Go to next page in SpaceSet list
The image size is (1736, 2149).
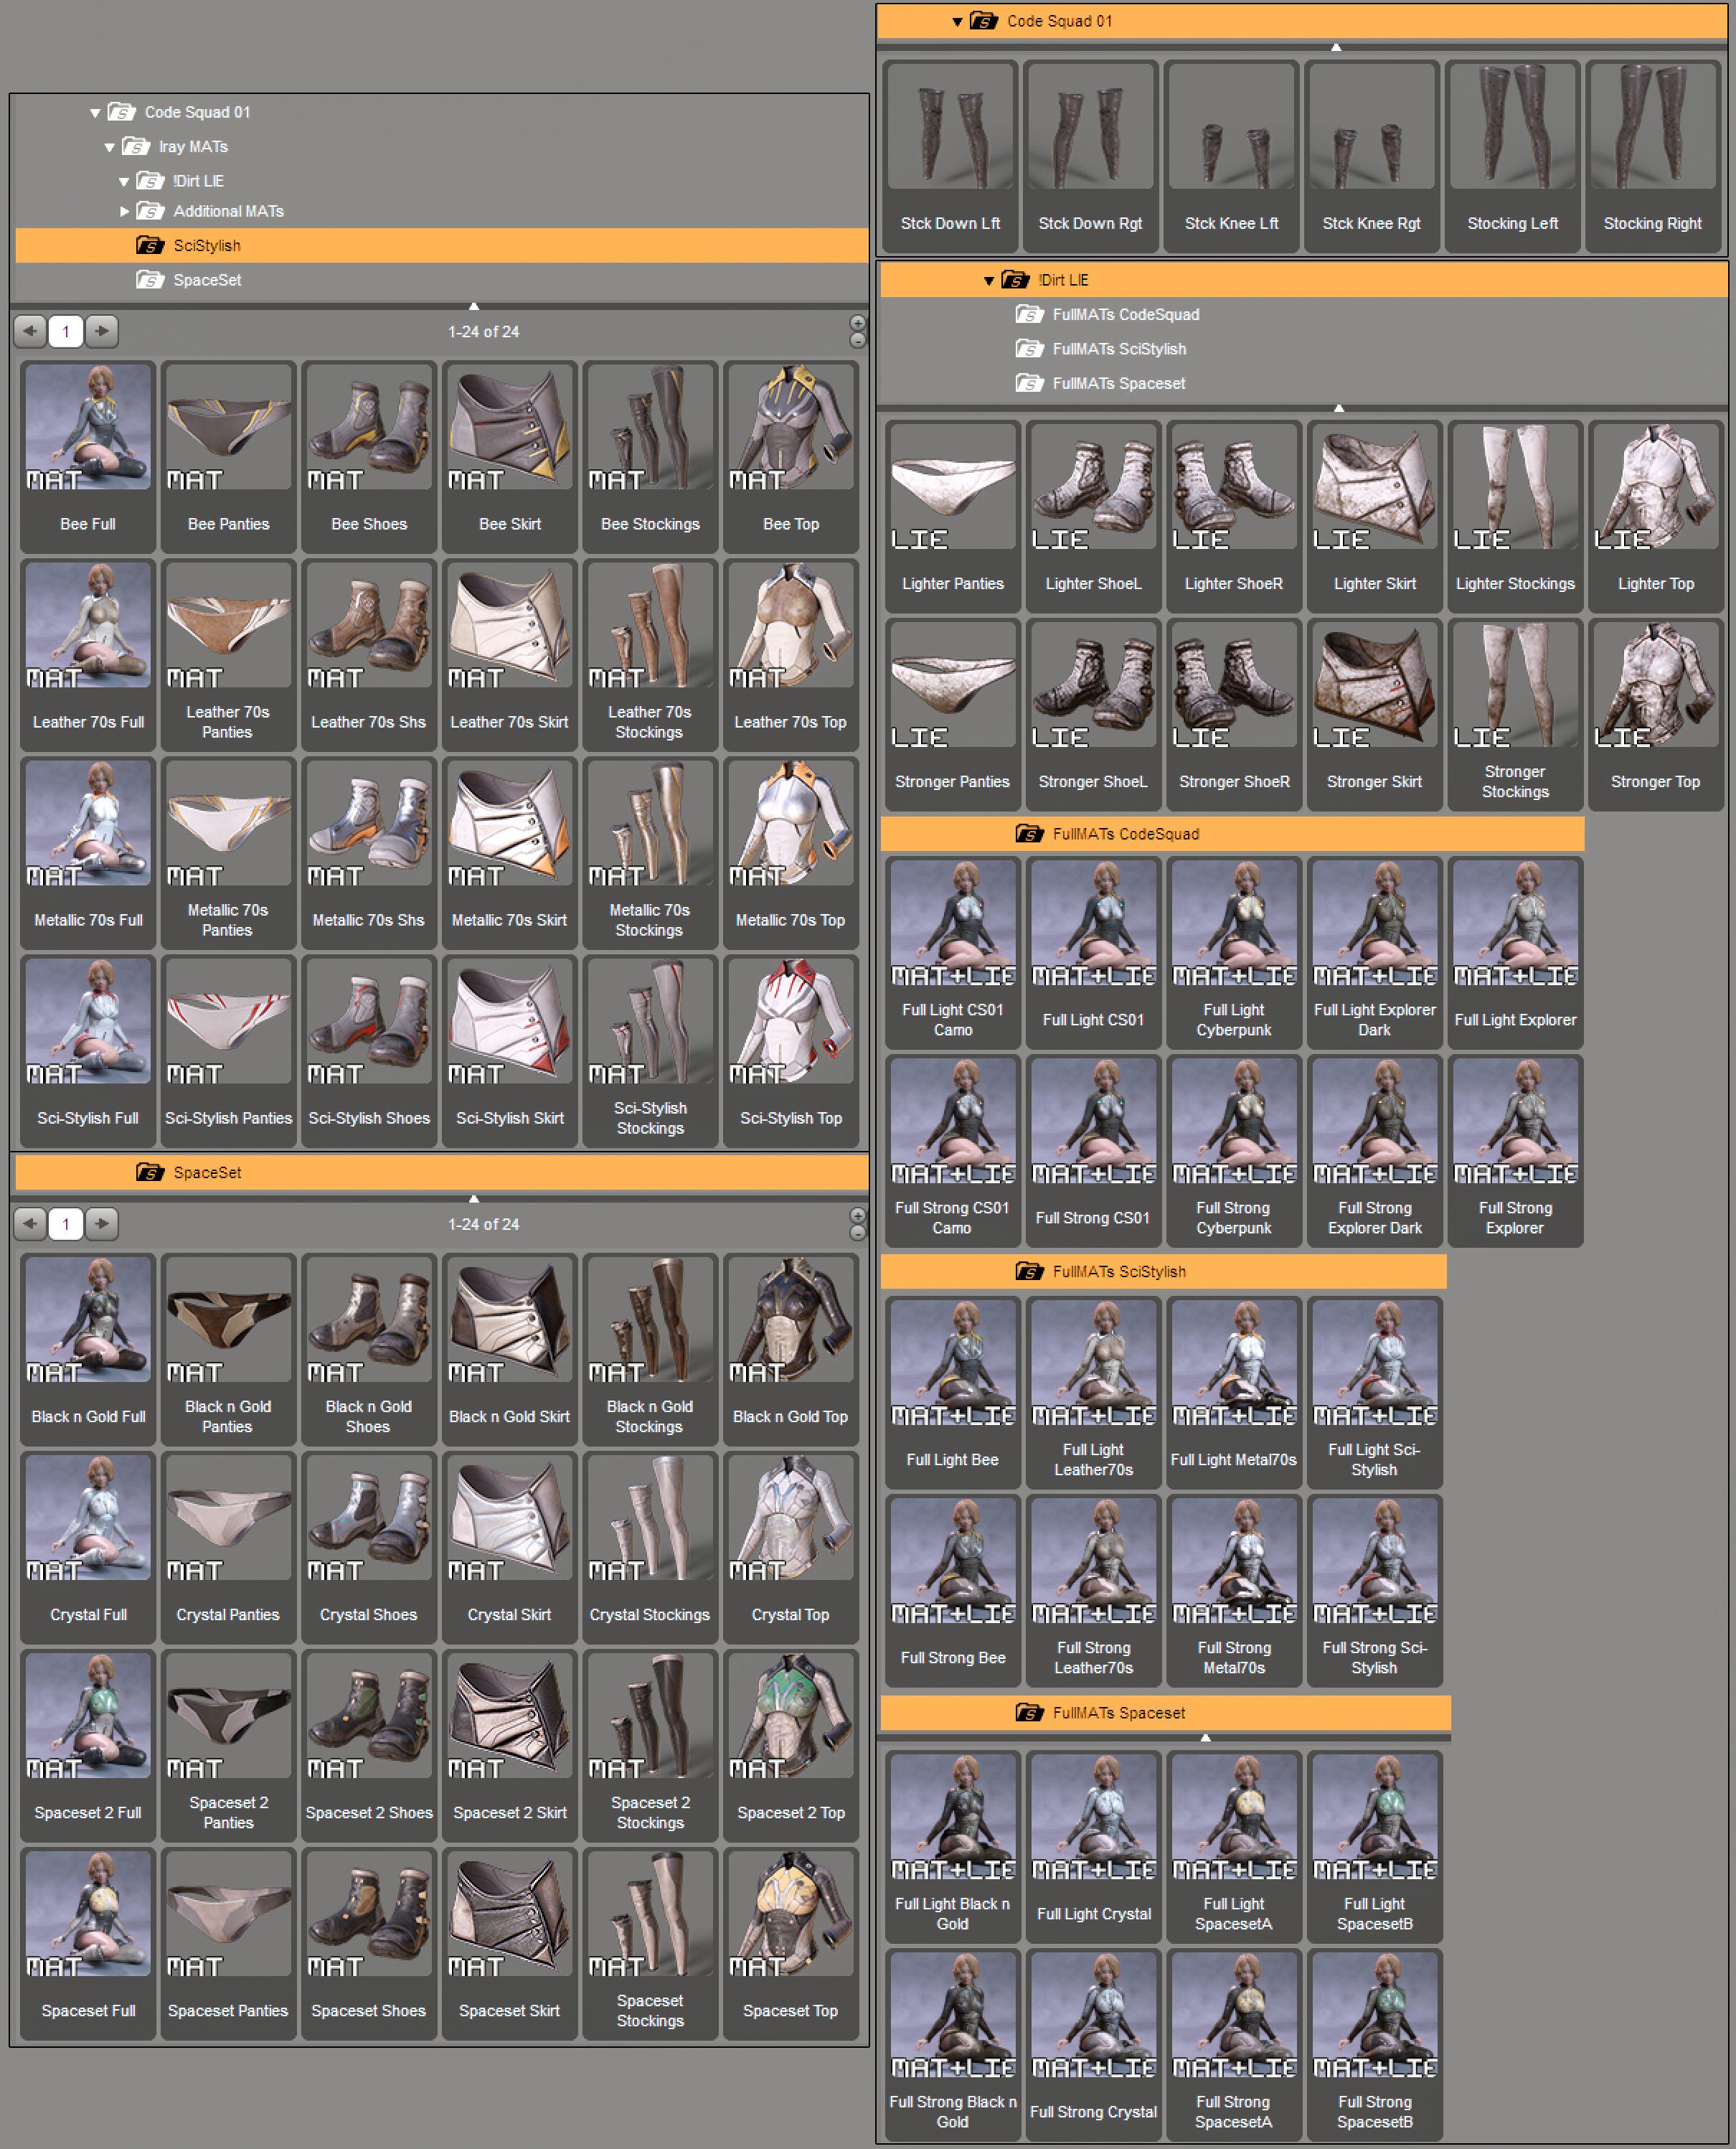tap(102, 1224)
